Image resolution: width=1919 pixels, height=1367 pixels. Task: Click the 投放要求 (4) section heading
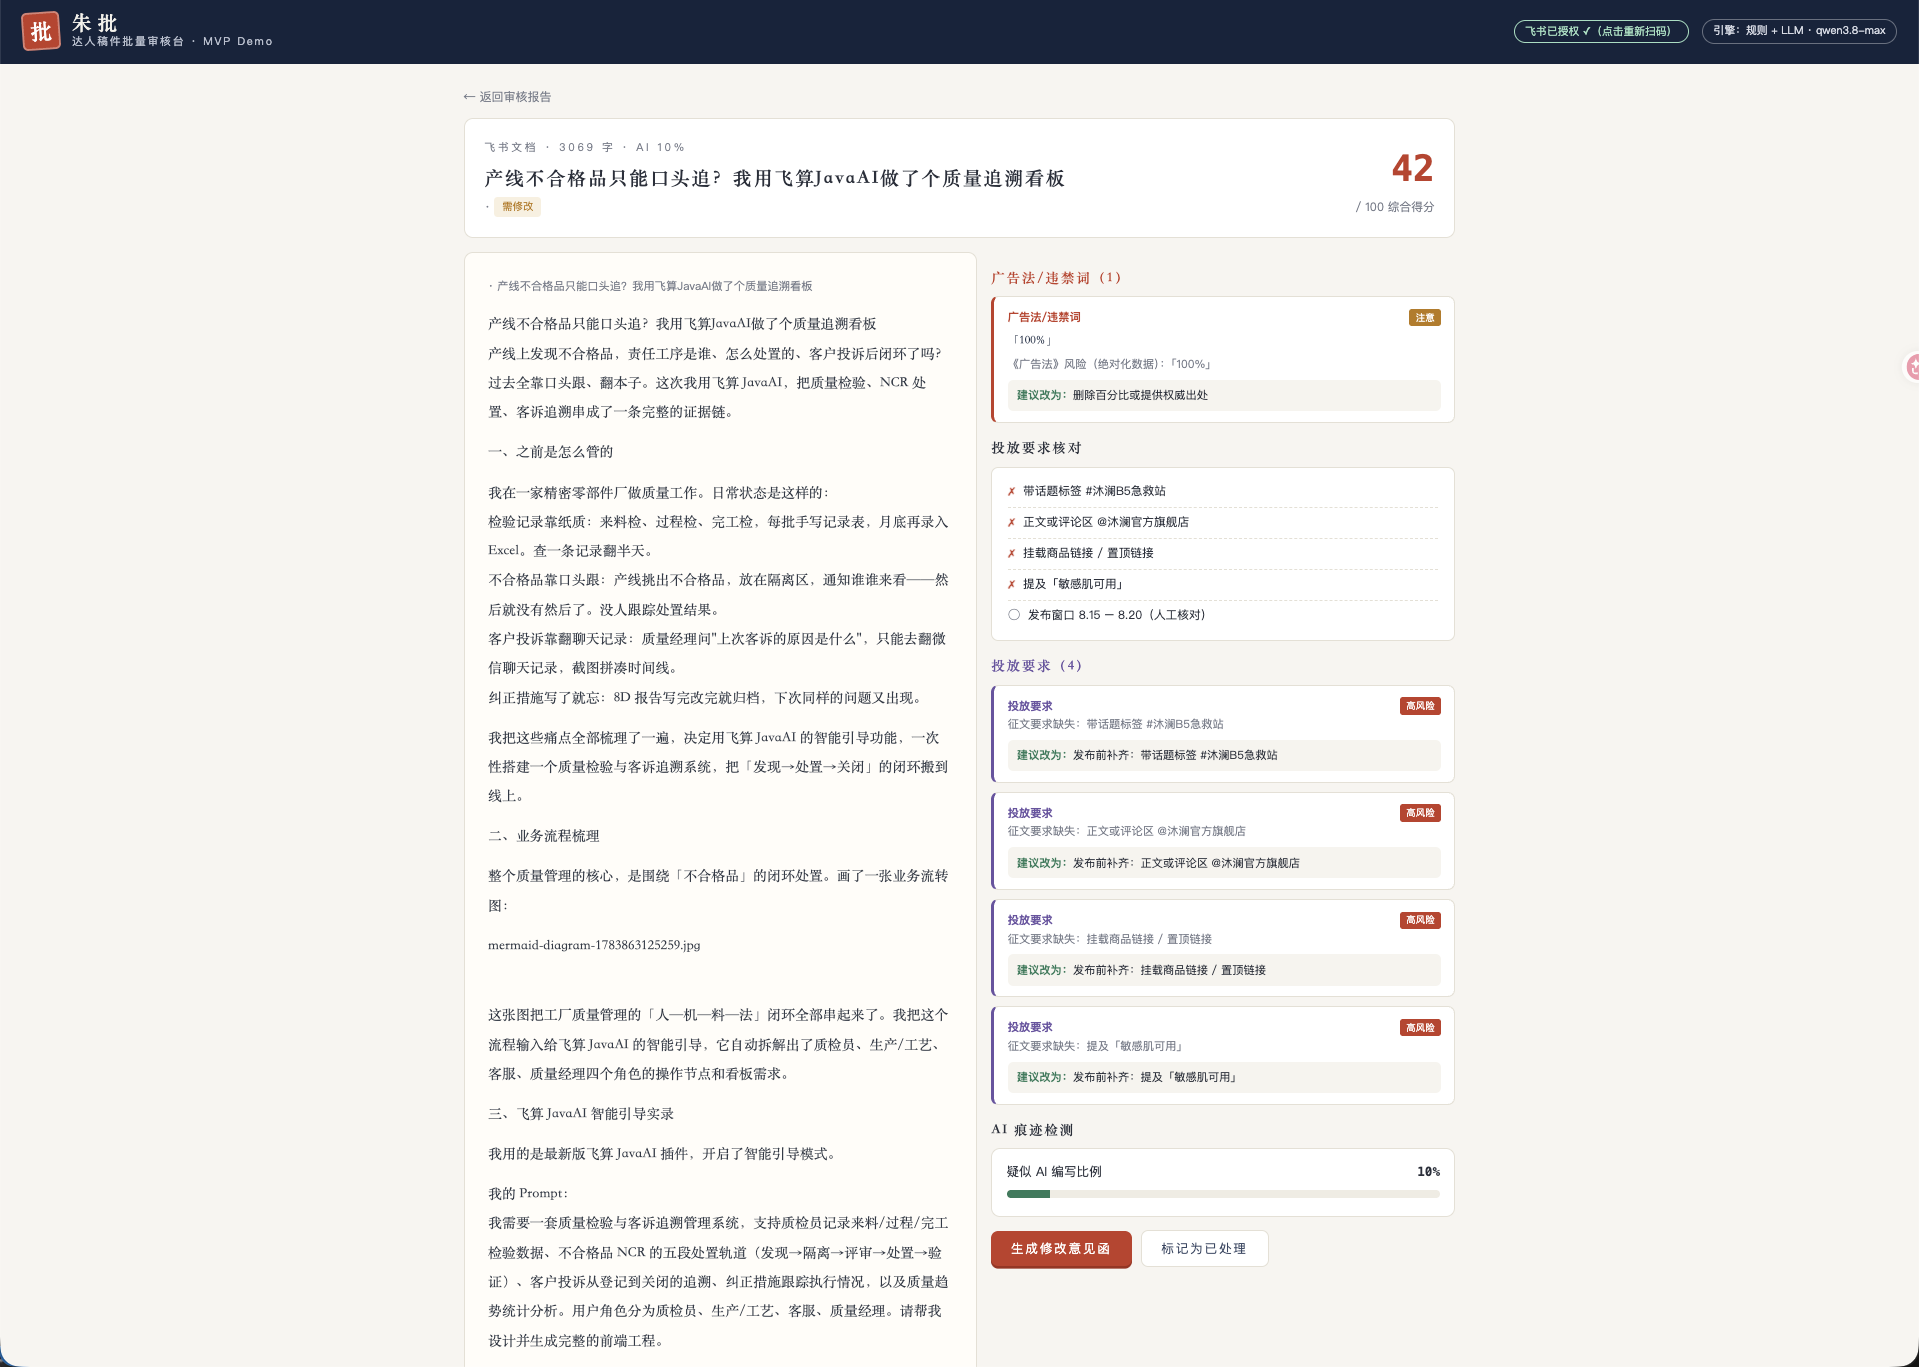pyautogui.click(x=1036, y=666)
